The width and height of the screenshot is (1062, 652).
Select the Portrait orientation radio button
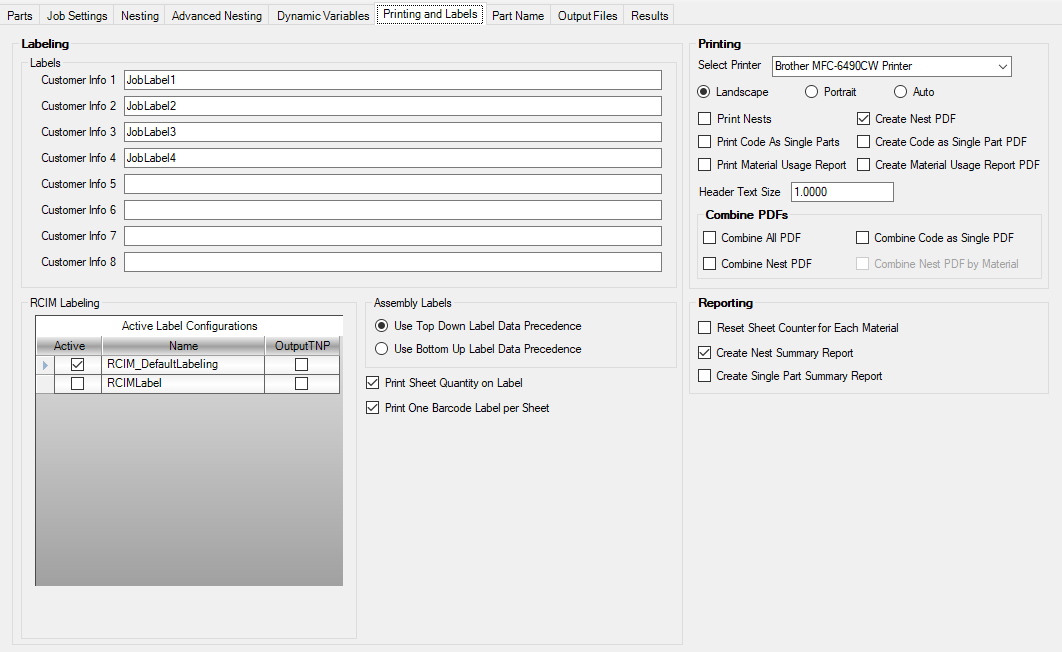[812, 92]
